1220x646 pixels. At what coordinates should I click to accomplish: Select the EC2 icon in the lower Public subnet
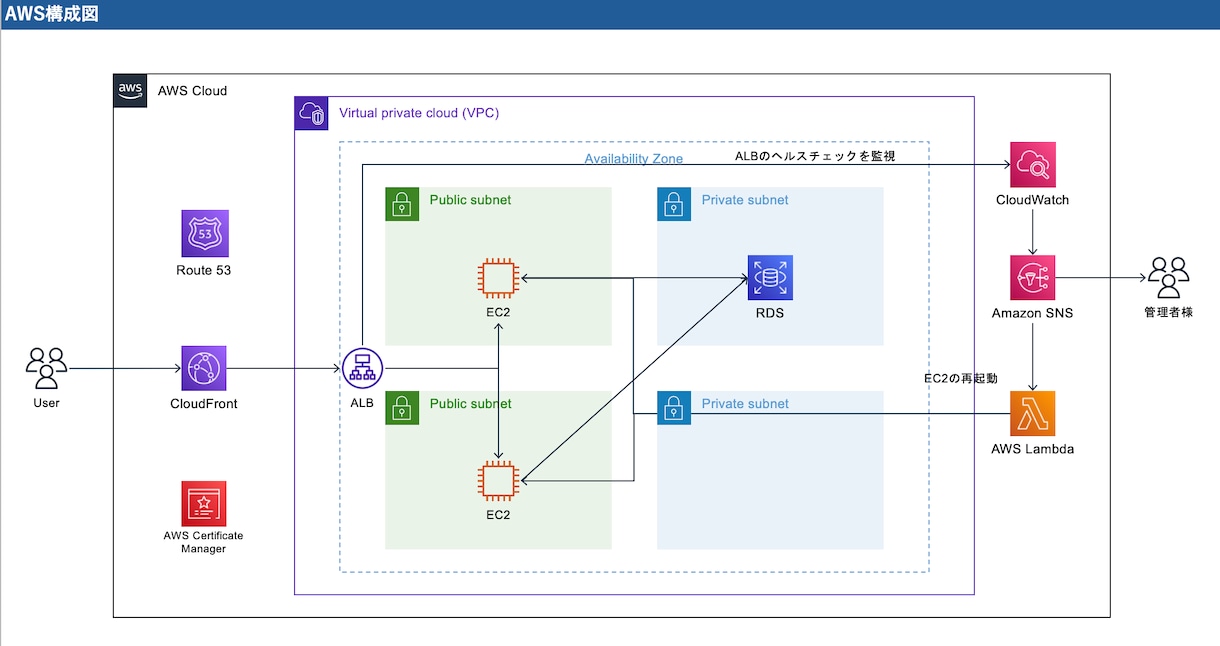[x=498, y=481]
